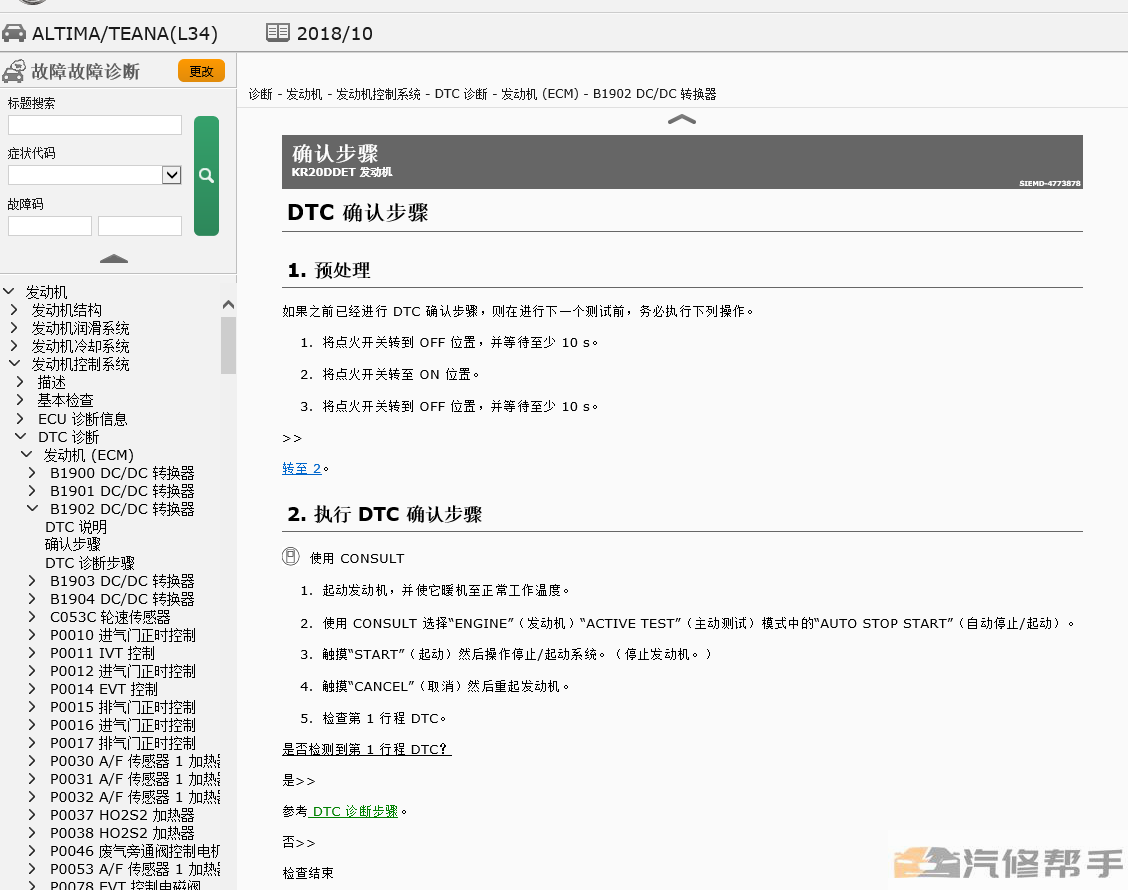Image resolution: width=1128 pixels, height=890 pixels.
Task: Collapse the 发动机 (ECM) node
Action: click(26, 455)
